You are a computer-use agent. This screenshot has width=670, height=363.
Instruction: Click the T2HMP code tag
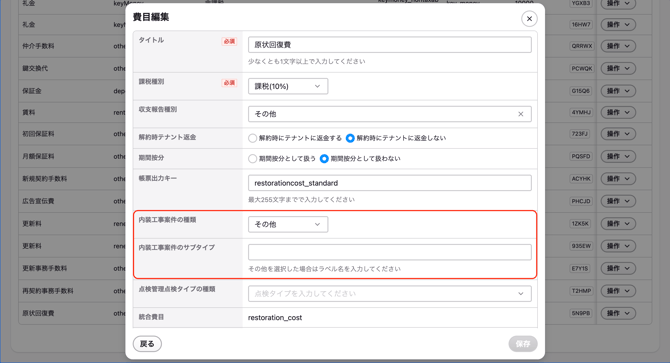coord(581,291)
